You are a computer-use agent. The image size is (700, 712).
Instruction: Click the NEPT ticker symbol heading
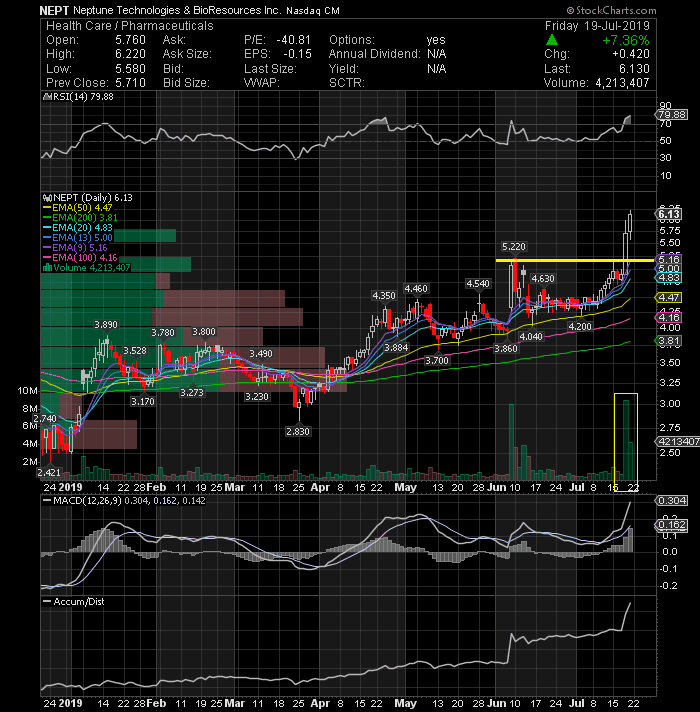54,10
